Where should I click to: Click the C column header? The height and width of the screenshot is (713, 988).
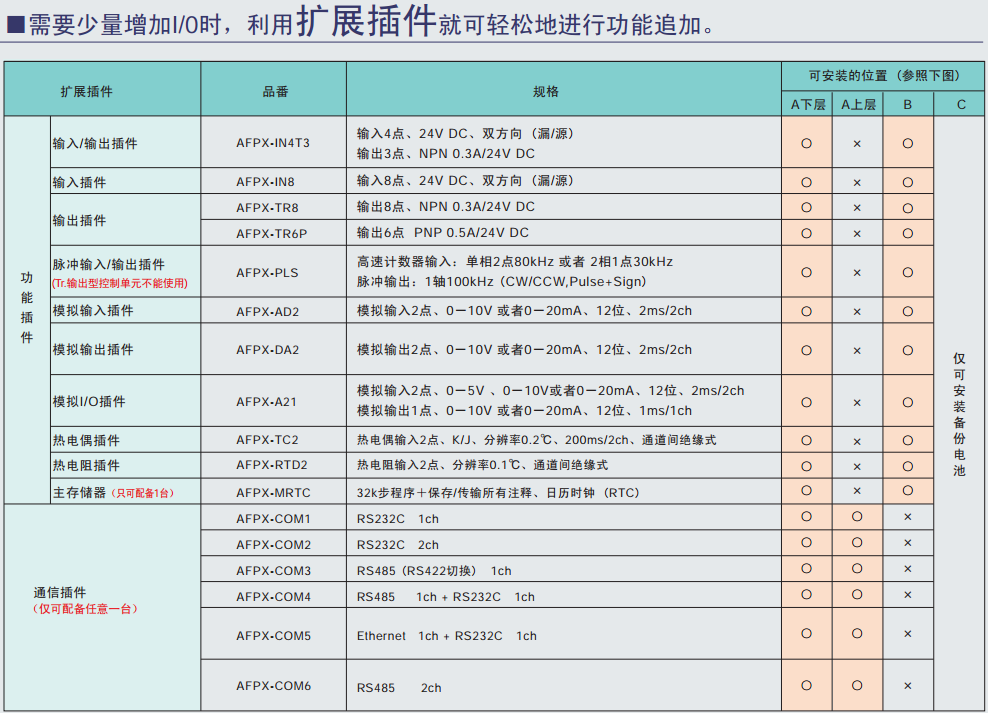pos(961,104)
